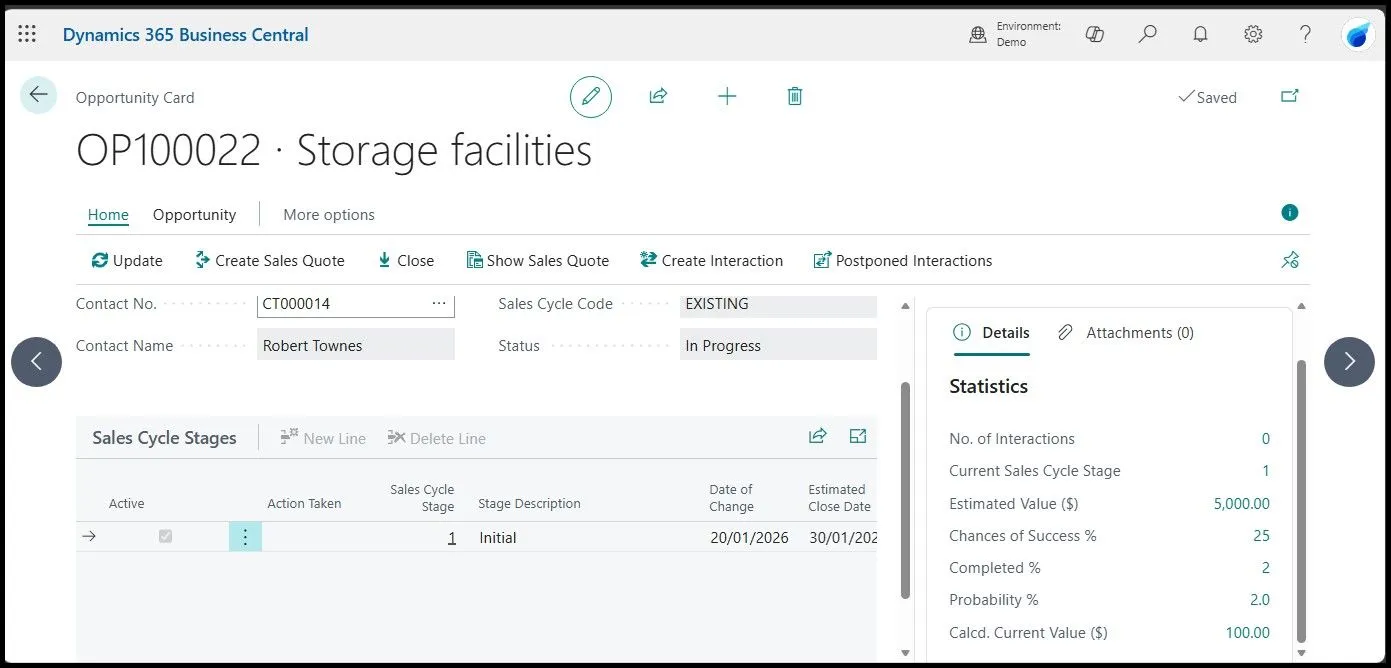Open the settings gear
The height and width of the screenshot is (668, 1391).
point(1253,34)
